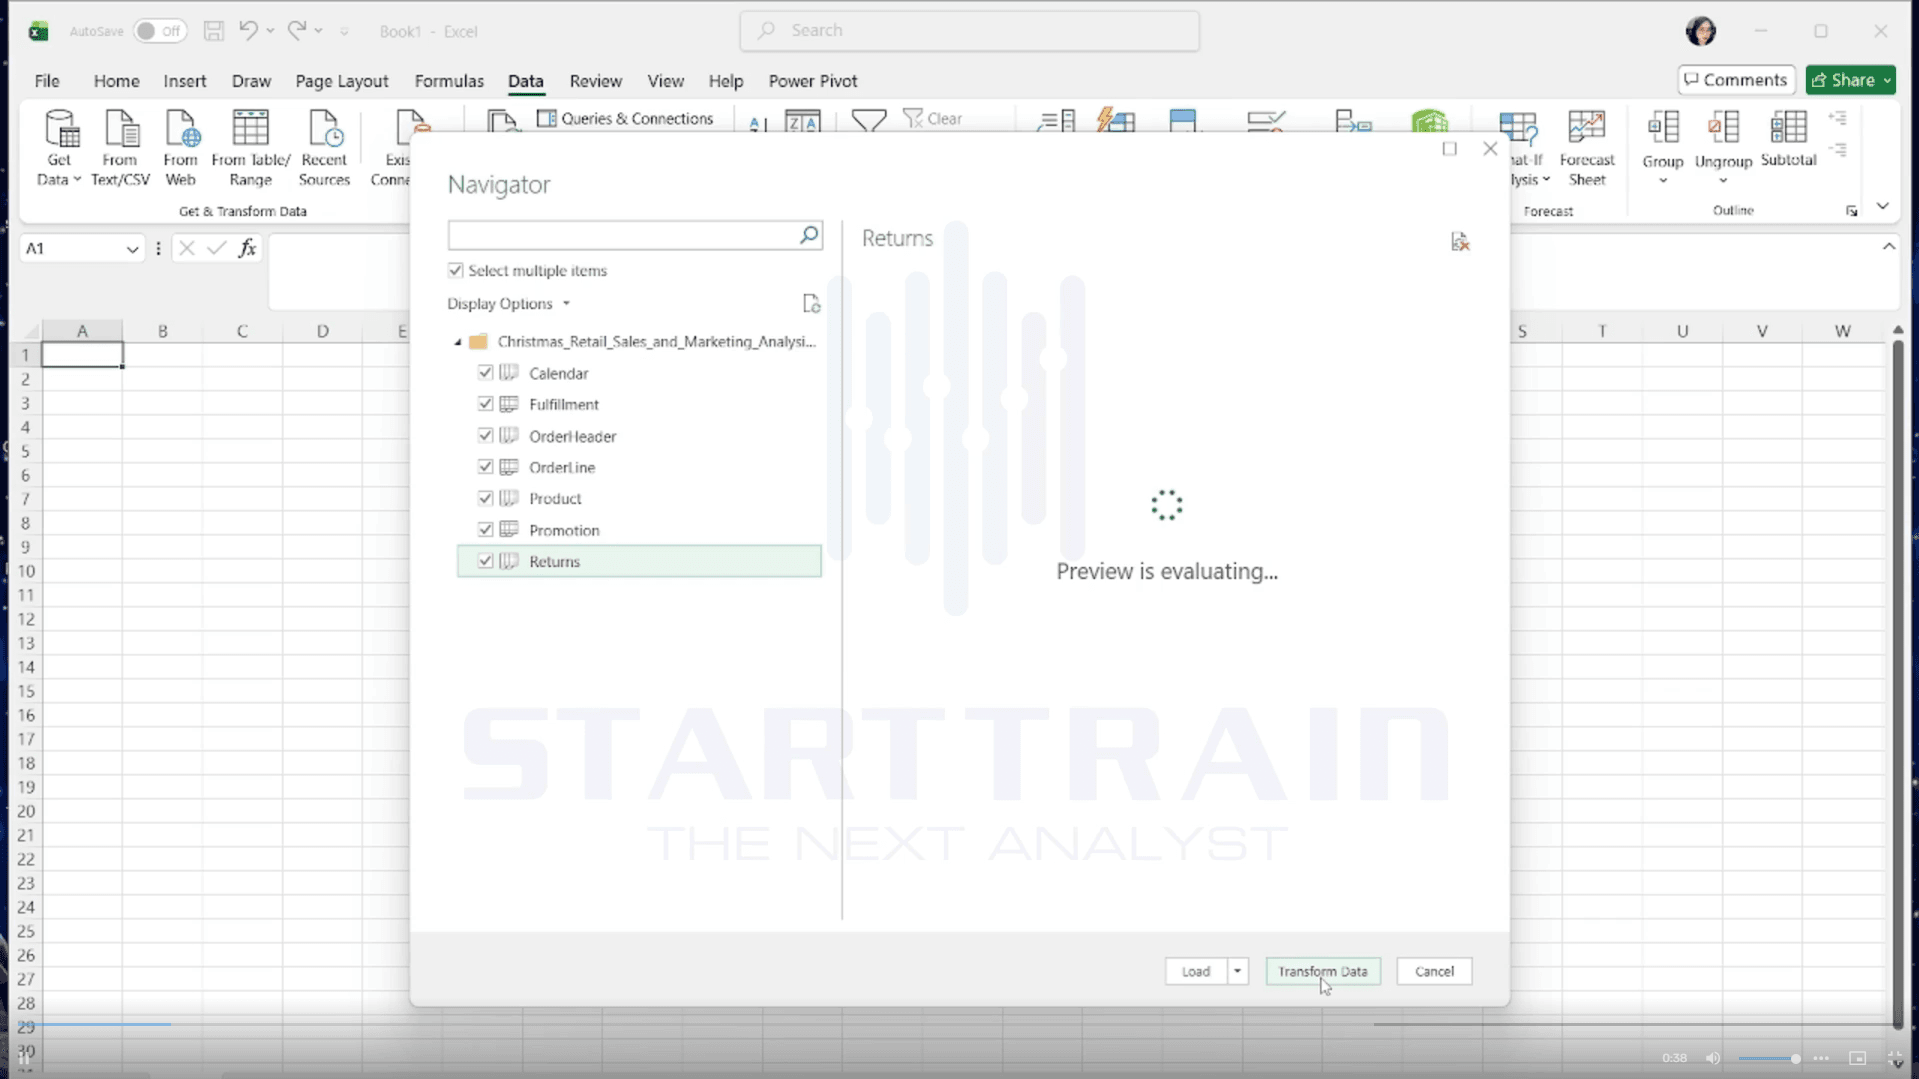
Task: Click the From Web import icon
Action: (x=181, y=148)
